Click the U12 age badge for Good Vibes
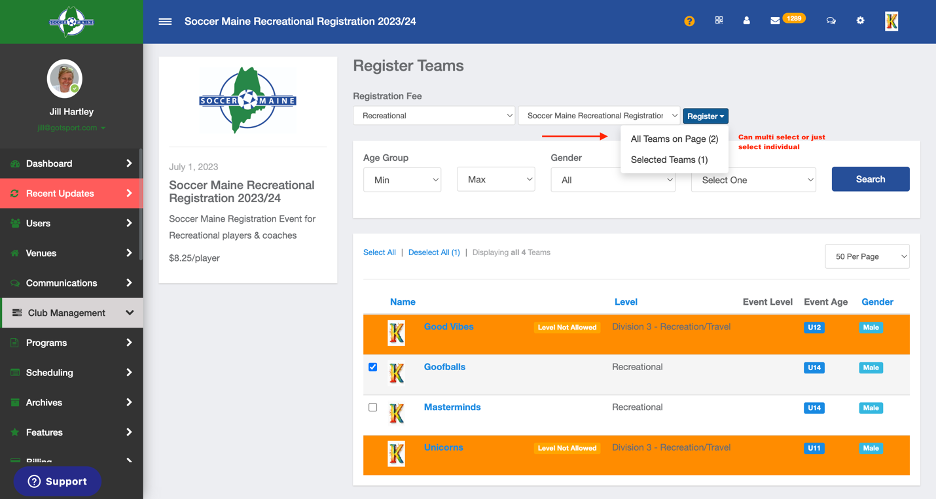936x500 pixels. pos(814,328)
